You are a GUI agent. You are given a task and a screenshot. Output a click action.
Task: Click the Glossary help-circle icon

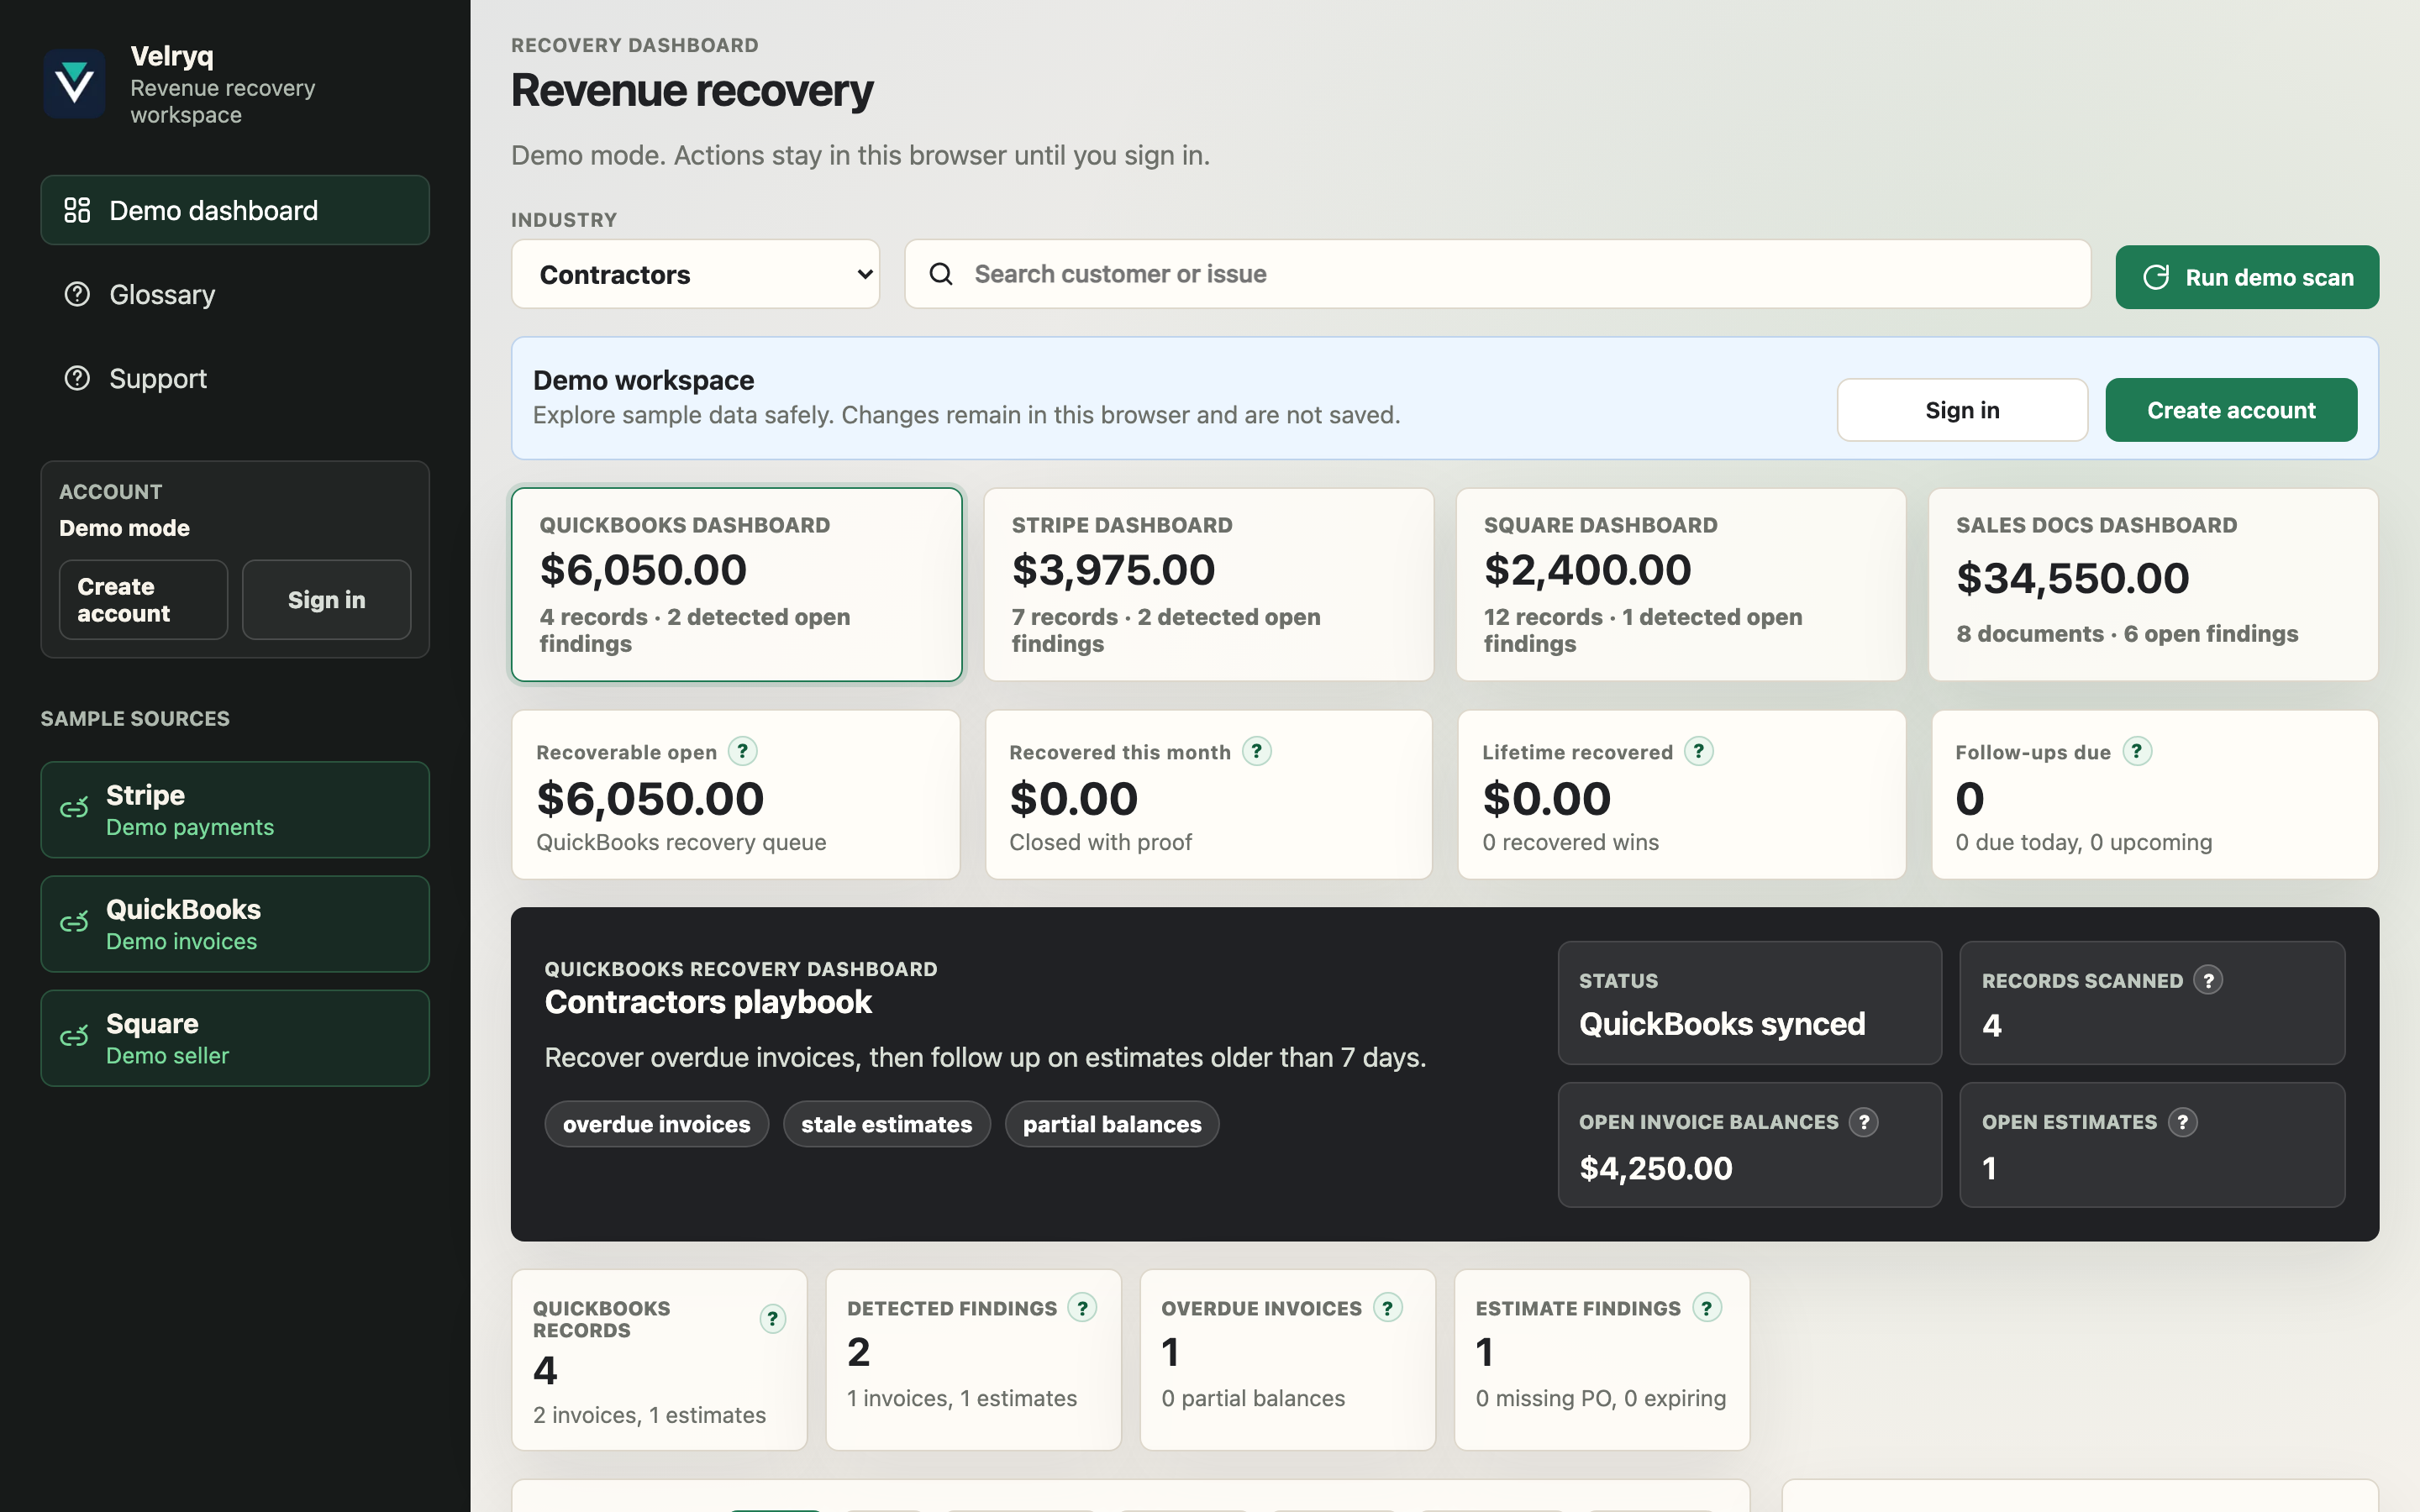(x=77, y=294)
